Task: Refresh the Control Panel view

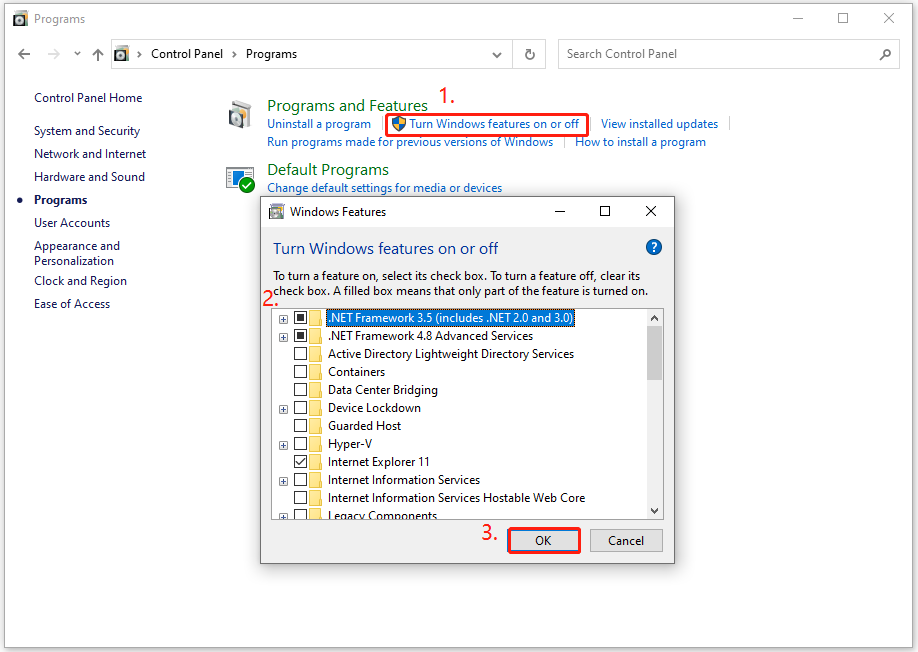Action: pos(530,54)
